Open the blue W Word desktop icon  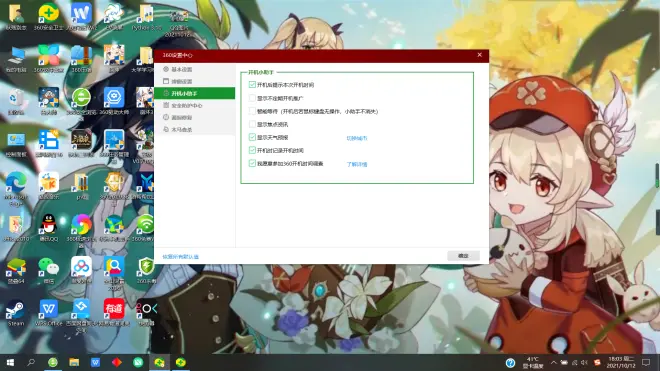coord(81,16)
